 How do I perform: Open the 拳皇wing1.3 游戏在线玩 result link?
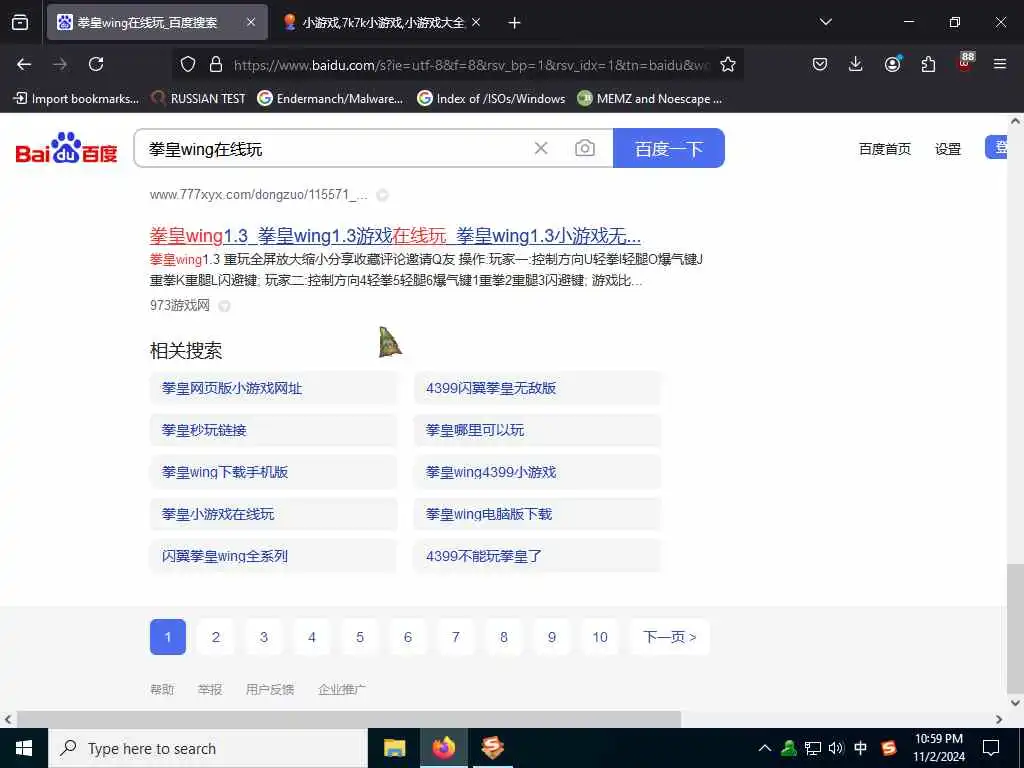point(395,236)
